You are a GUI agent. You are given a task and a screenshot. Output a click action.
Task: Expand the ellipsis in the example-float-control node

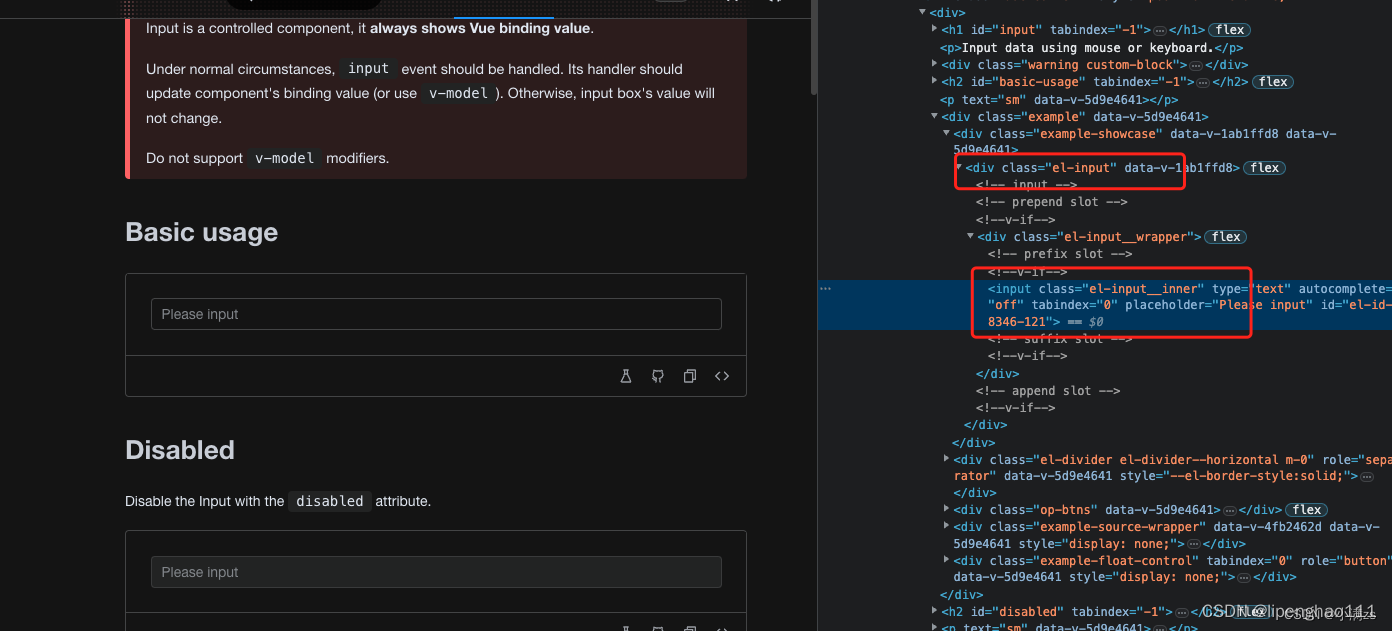coord(1245,578)
